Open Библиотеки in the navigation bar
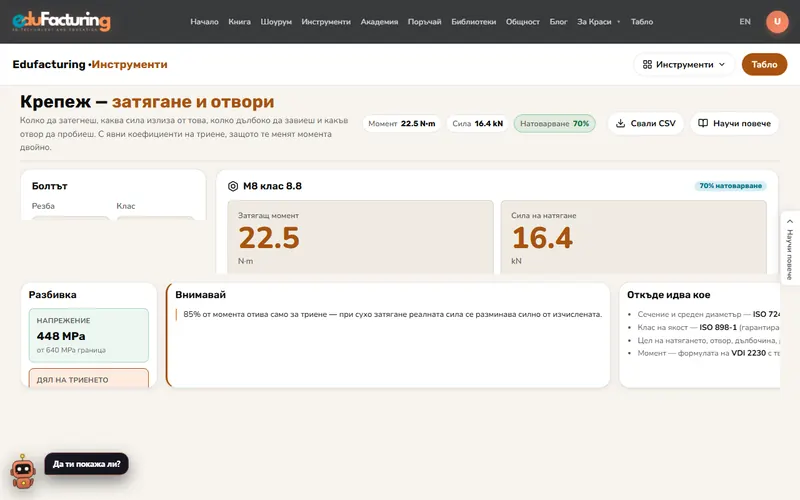This screenshot has height=500, width=800. tap(473, 21)
